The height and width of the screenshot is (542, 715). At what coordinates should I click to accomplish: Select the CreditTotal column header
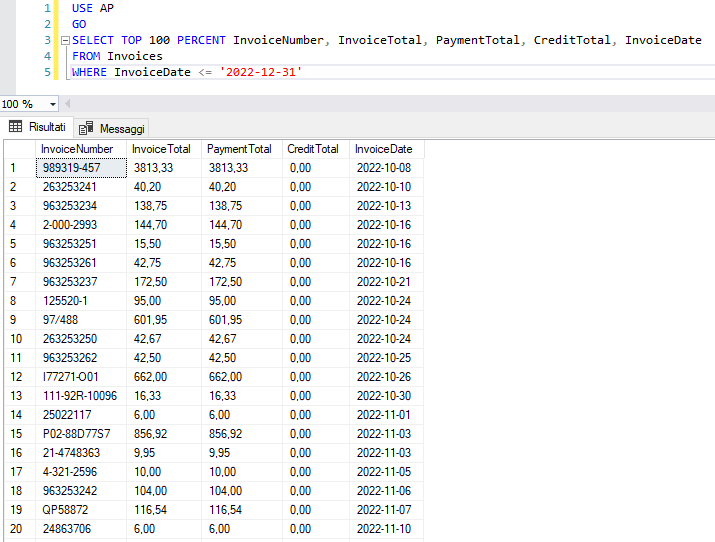click(x=316, y=149)
